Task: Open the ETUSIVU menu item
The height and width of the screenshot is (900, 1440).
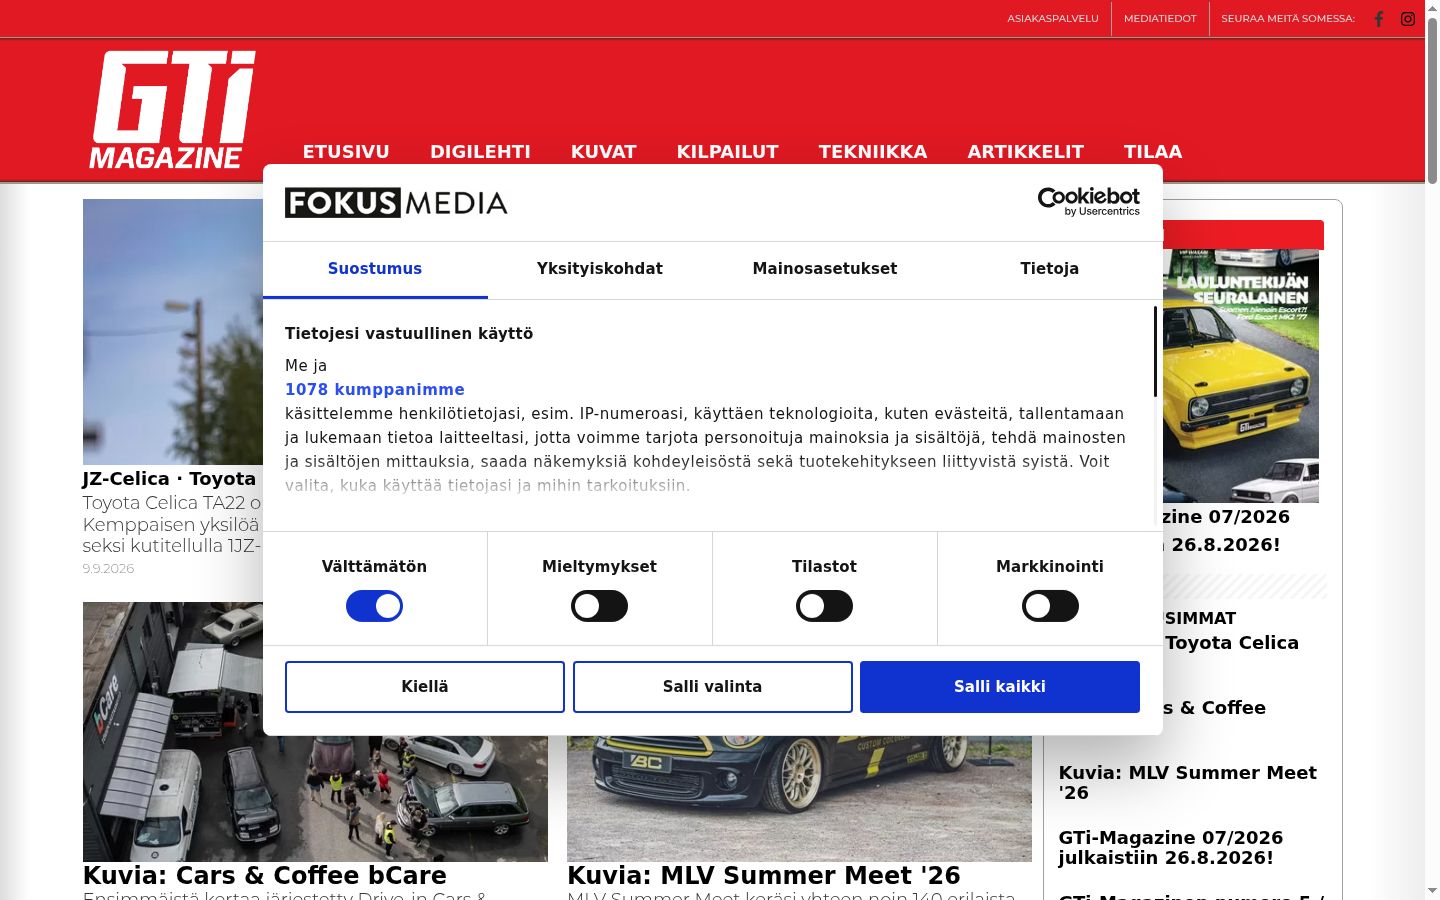Action: 346,152
